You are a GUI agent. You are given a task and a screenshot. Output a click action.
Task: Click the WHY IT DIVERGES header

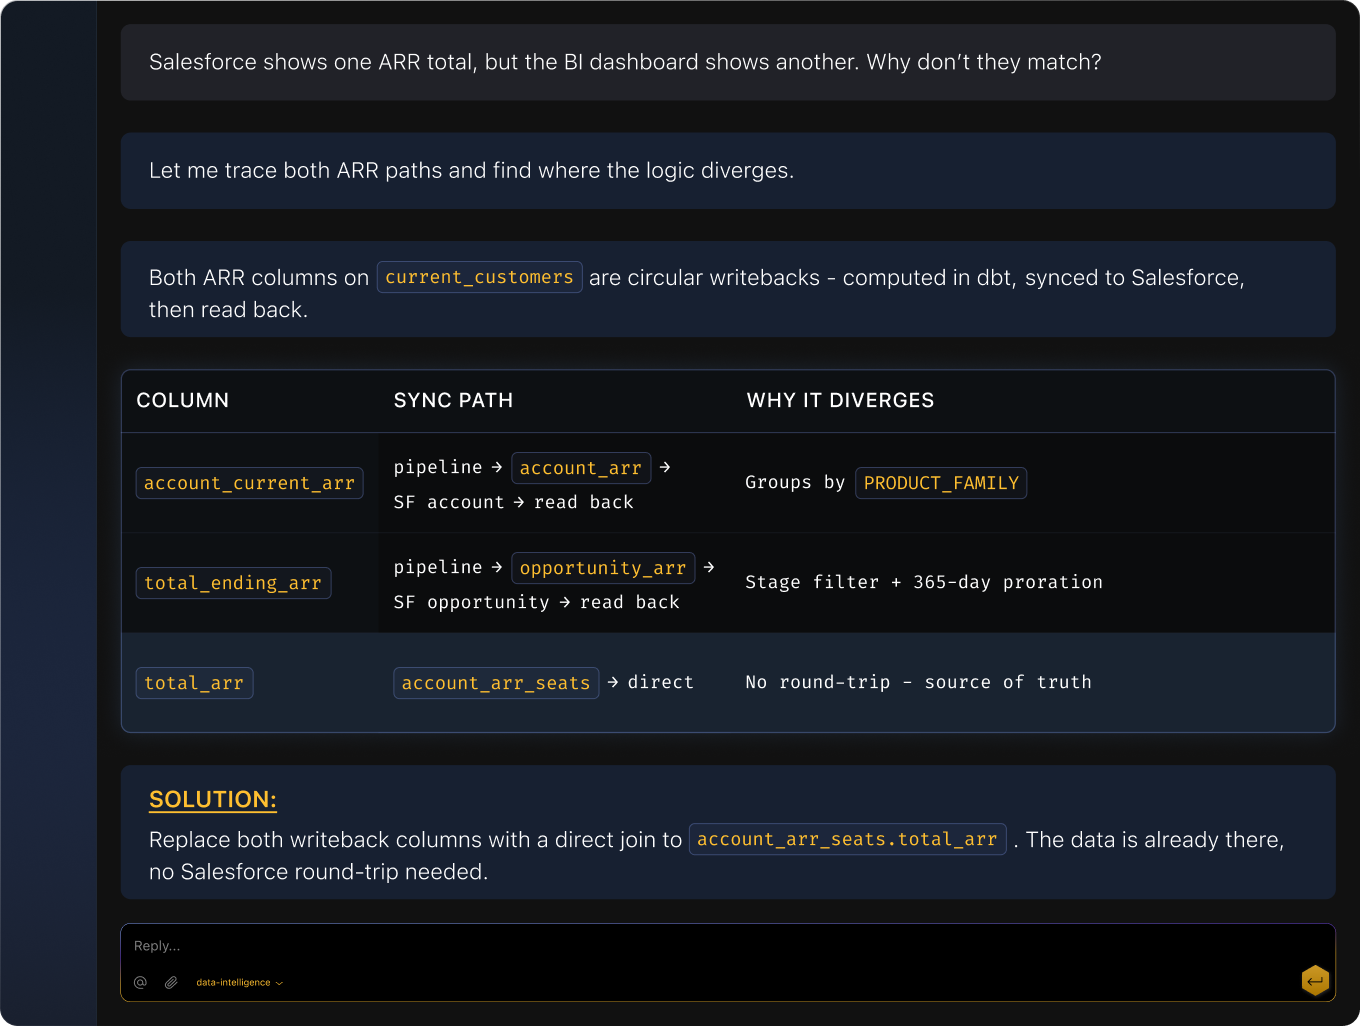tap(840, 400)
